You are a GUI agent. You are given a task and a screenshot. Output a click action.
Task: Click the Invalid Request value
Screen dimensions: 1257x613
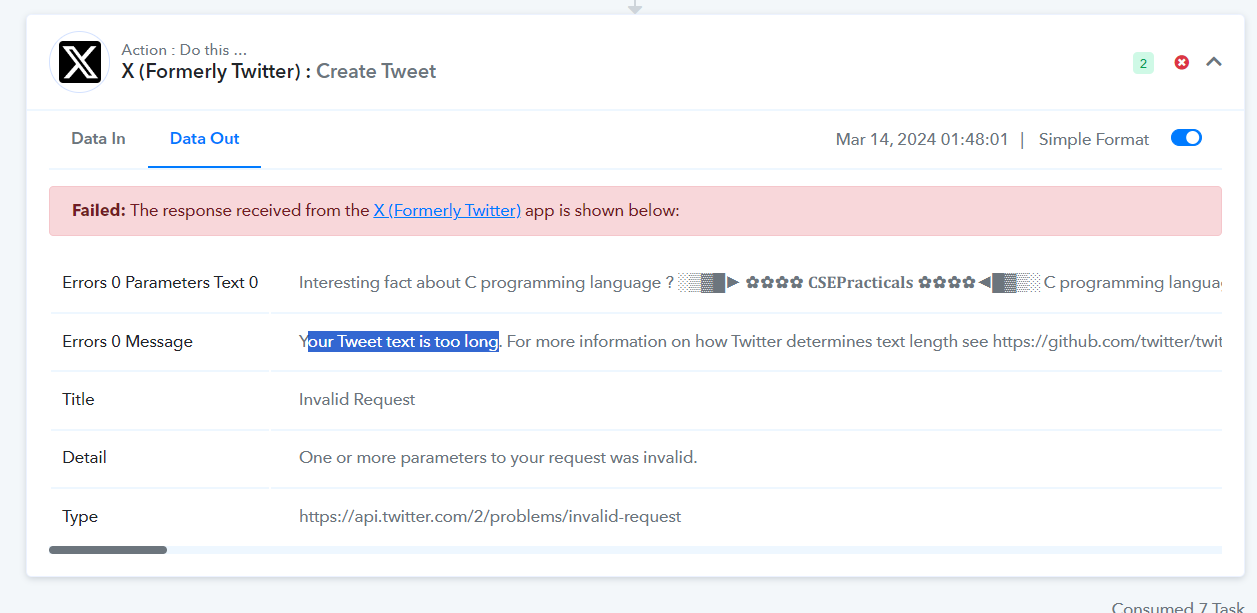pyautogui.click(x=357, y=400)
